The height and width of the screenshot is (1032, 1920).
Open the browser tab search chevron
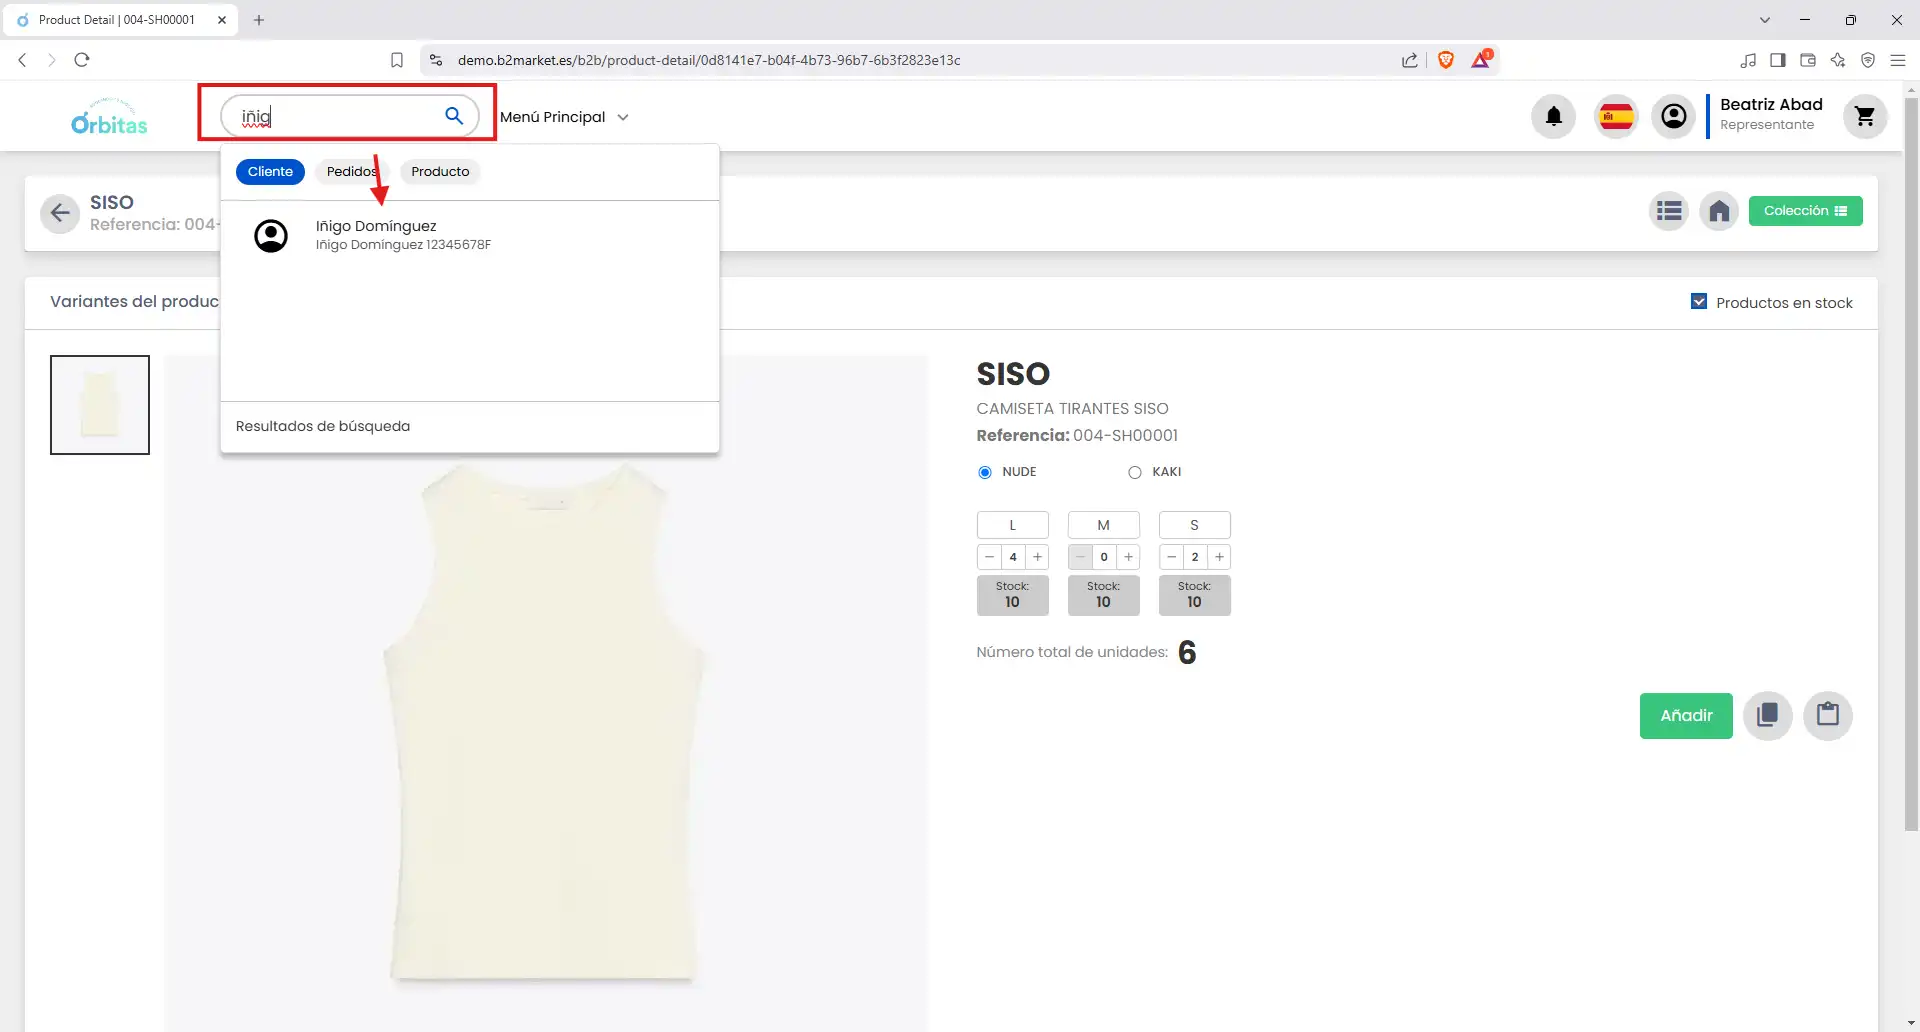(1765, 20)
